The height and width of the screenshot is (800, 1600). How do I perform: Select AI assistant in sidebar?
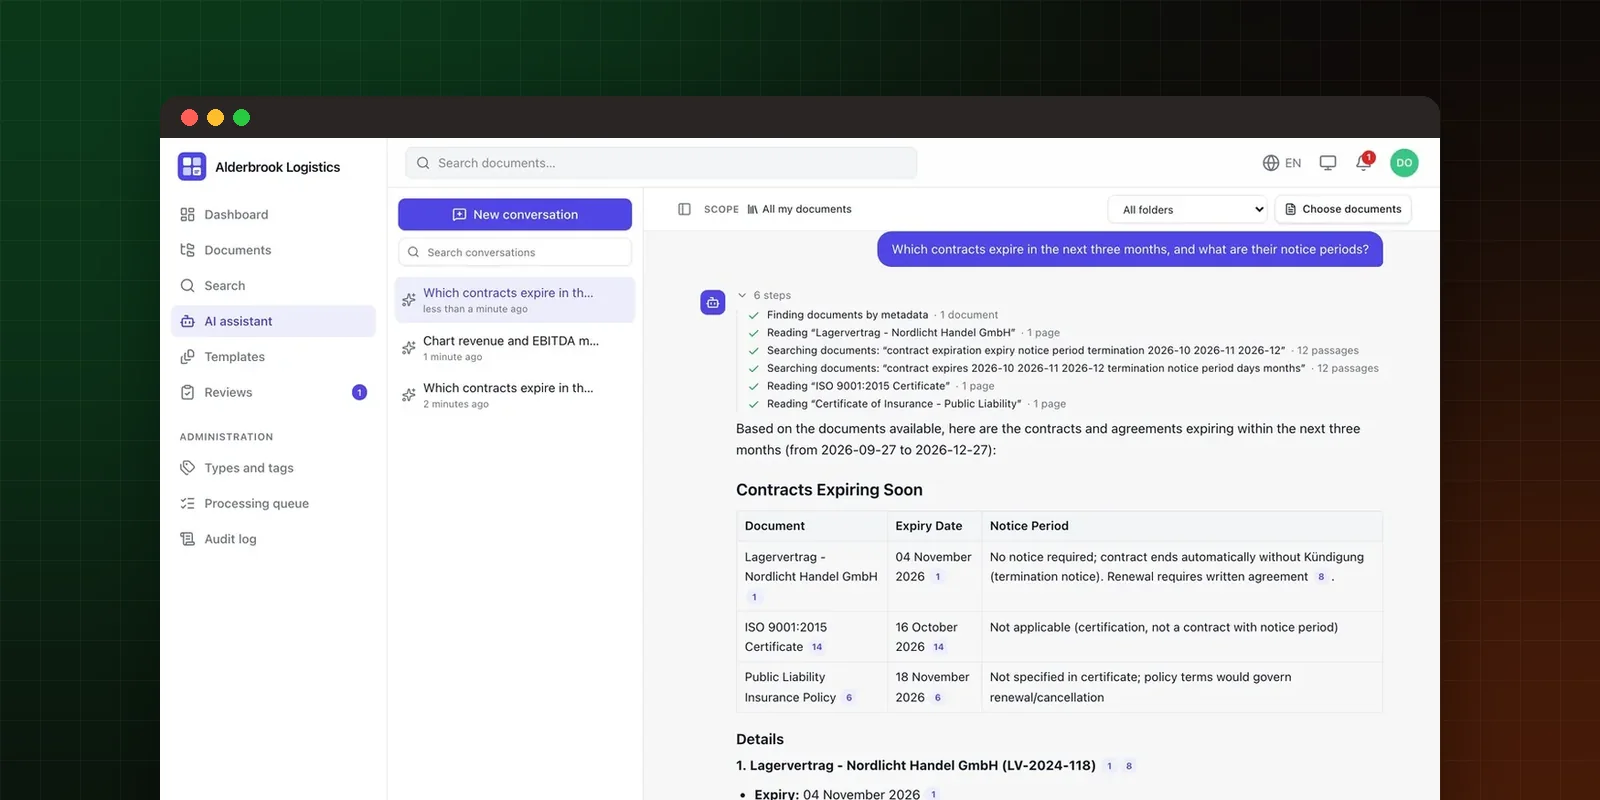pos(273,321)
